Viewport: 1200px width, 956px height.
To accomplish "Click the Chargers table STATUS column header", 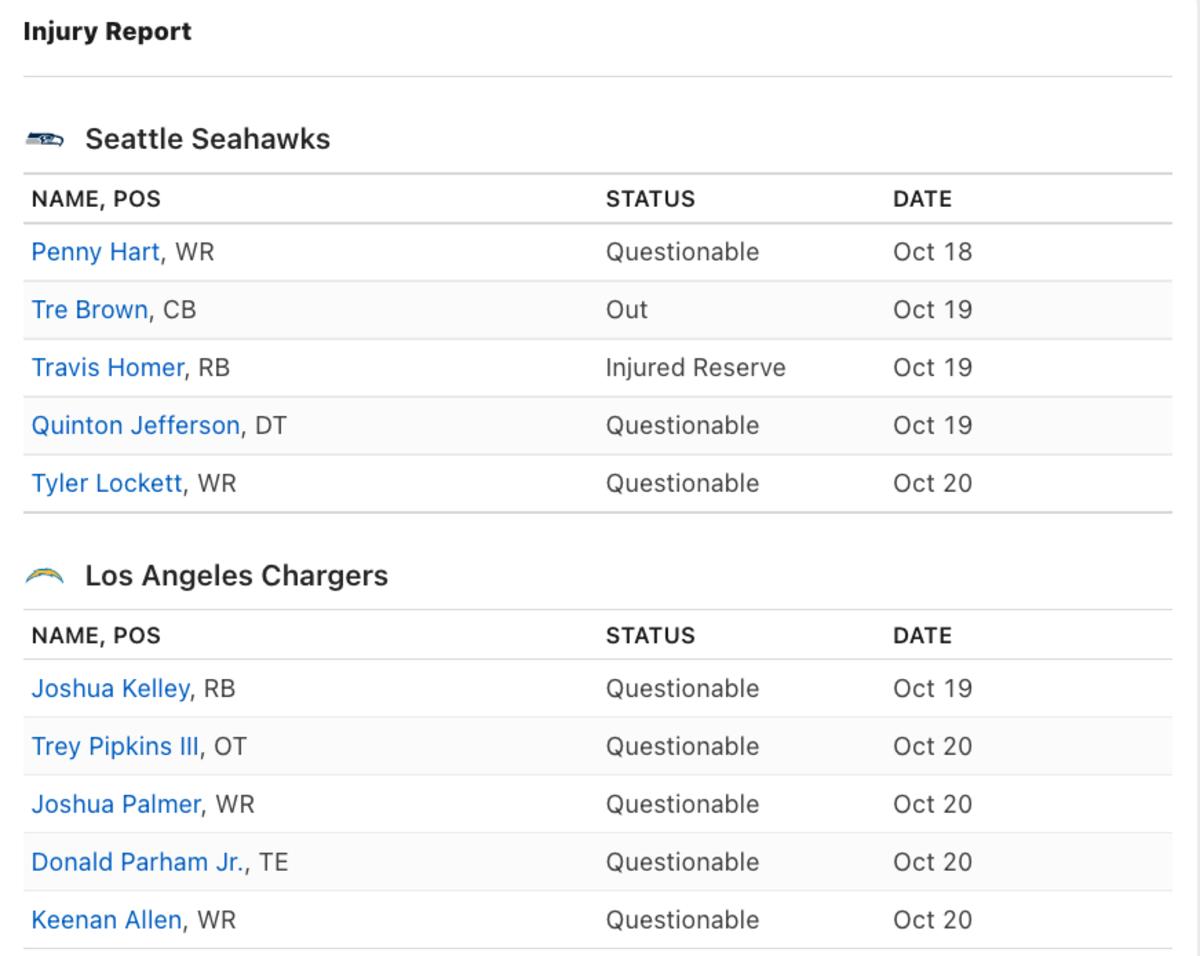I will pyautogui.click(x=650, y=636).
